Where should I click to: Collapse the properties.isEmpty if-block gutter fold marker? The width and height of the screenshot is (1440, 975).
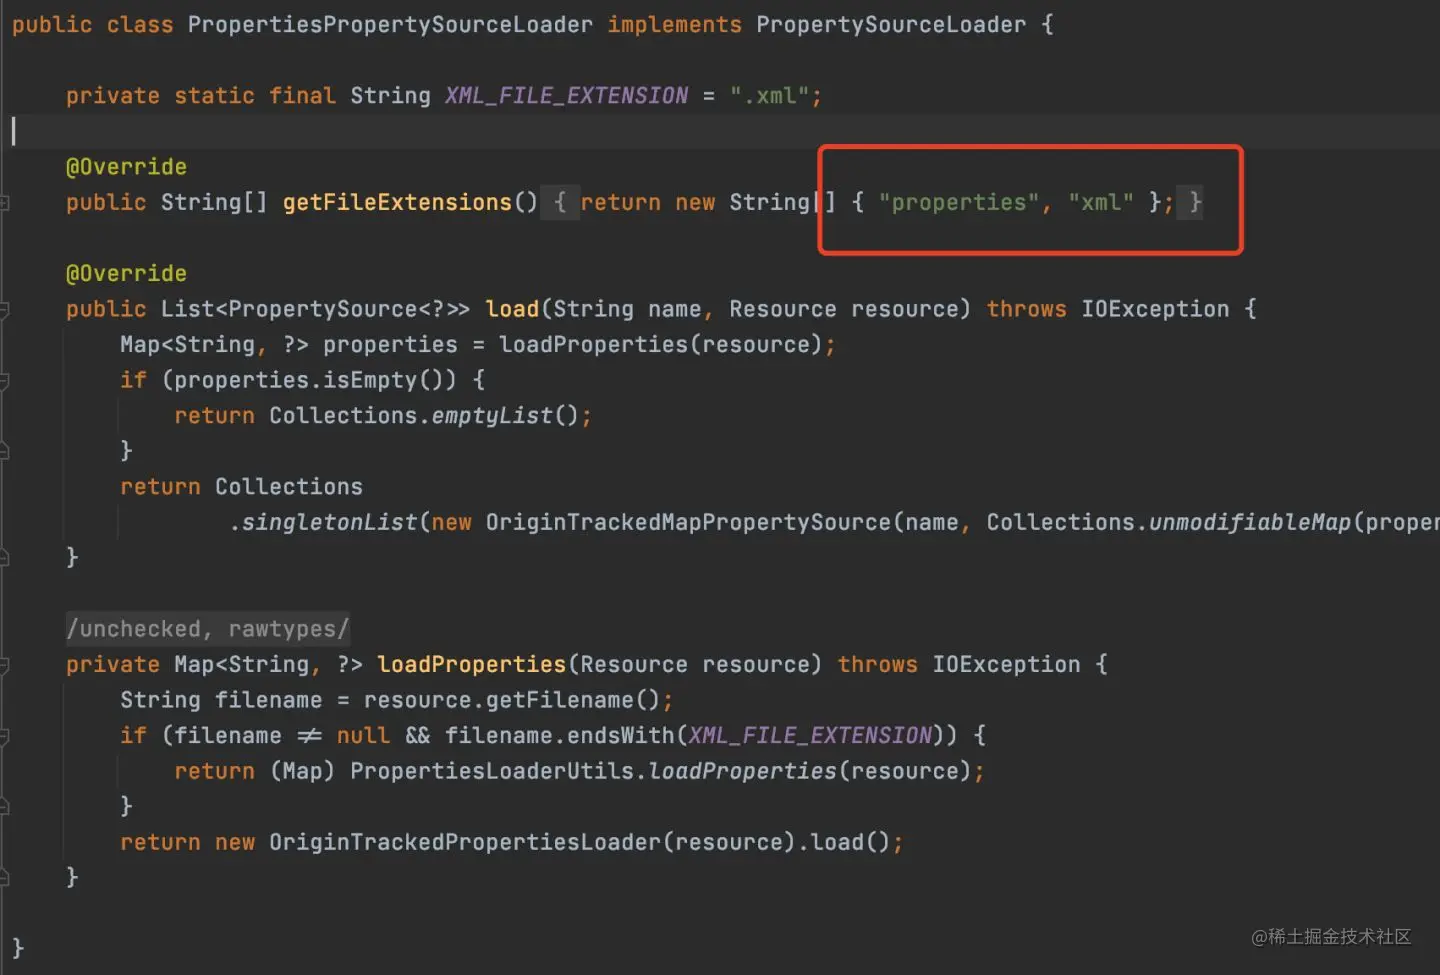tap(5, 380)
